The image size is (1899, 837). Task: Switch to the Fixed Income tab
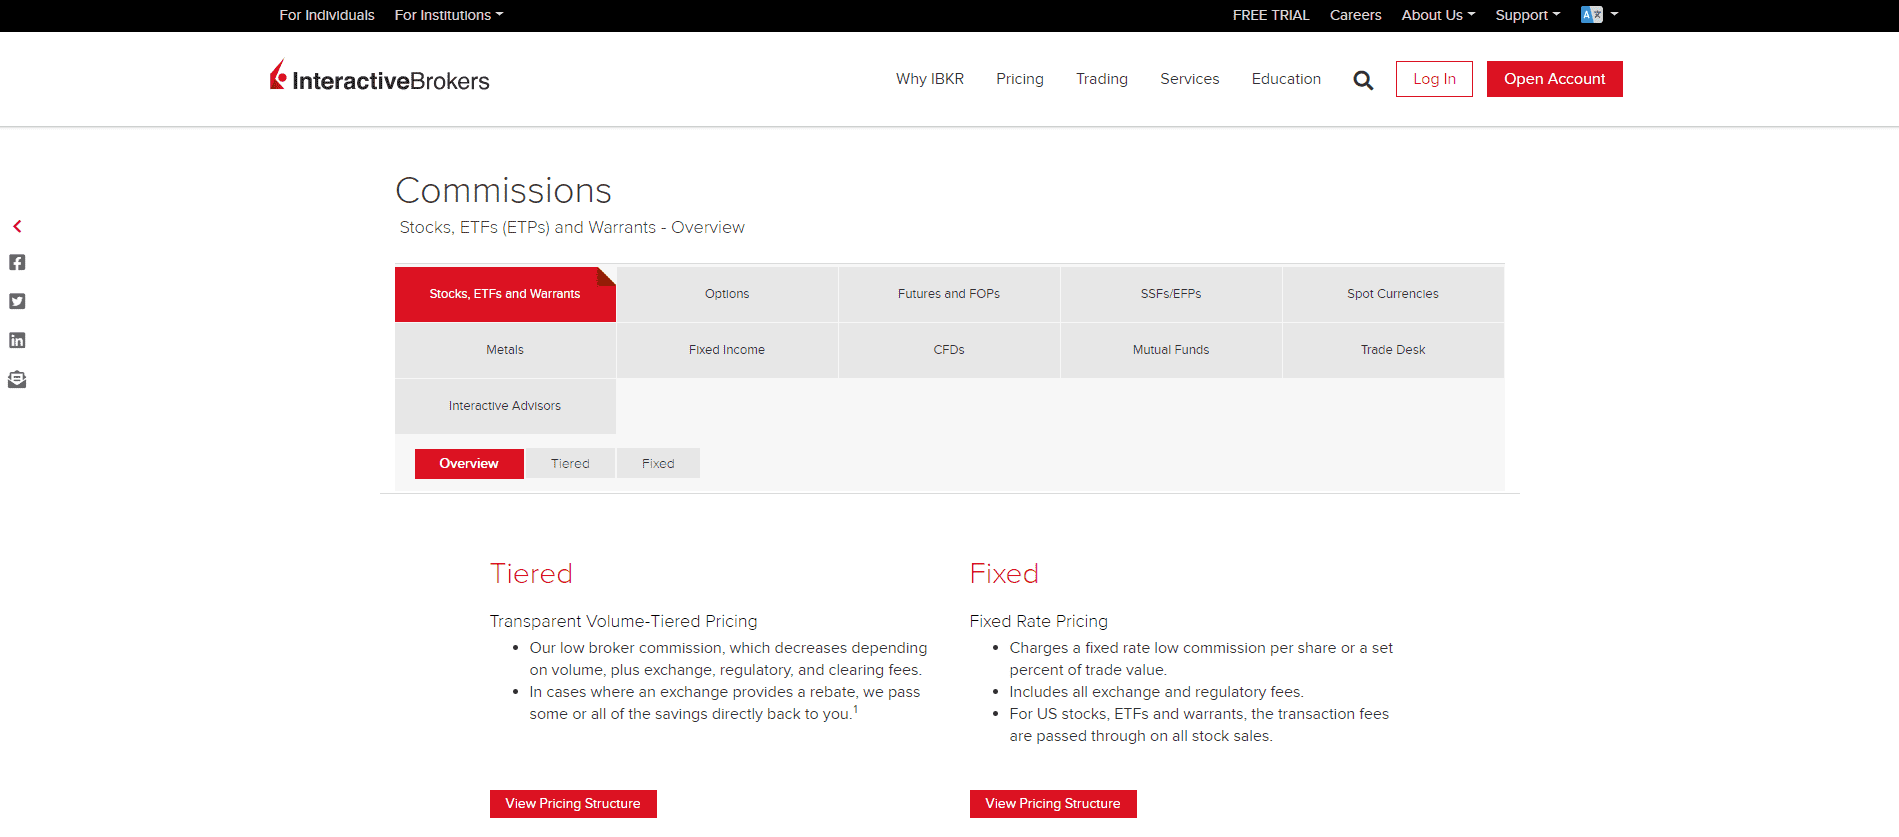[x=727, y=350]
